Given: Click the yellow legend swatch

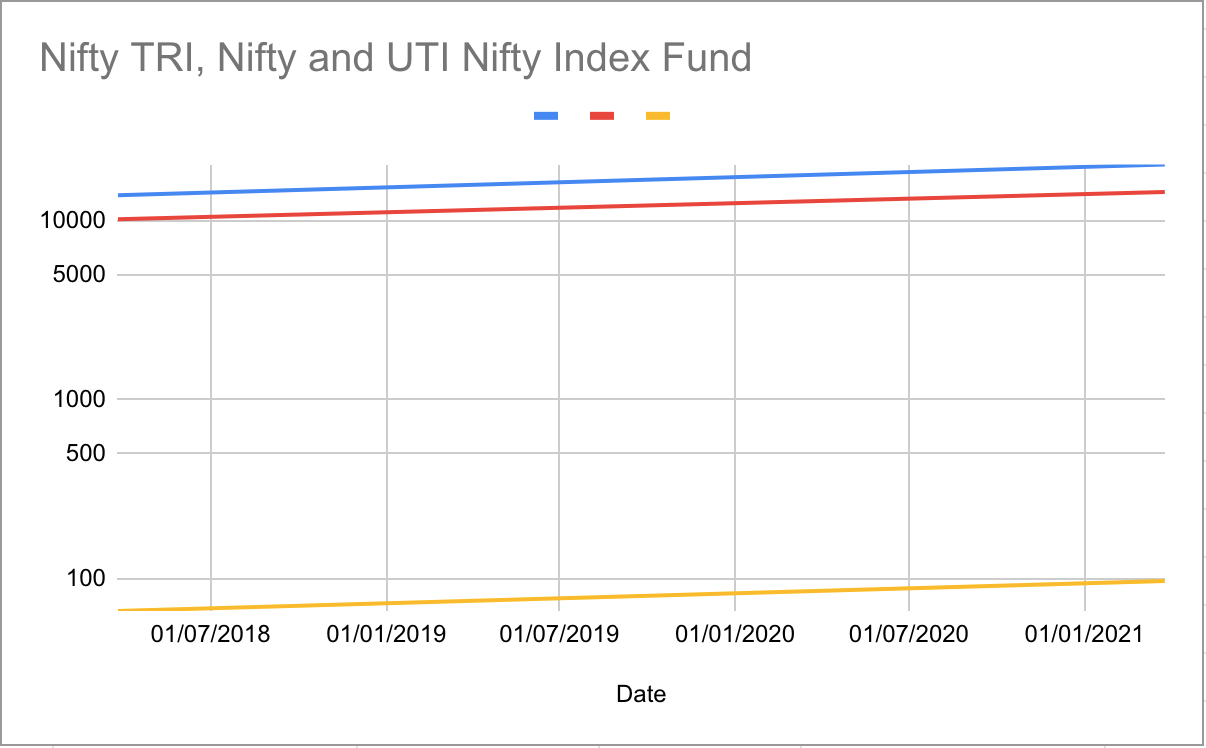Looking at the screenshot, I should [x=658, y=116].
